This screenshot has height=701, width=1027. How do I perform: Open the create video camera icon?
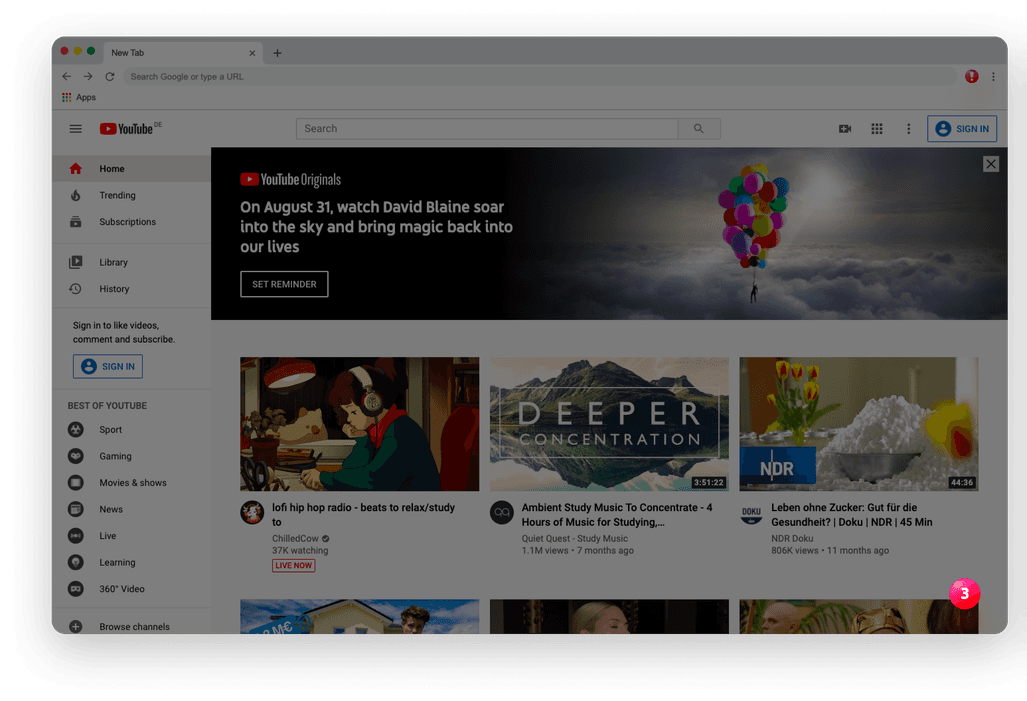point(845,129)
